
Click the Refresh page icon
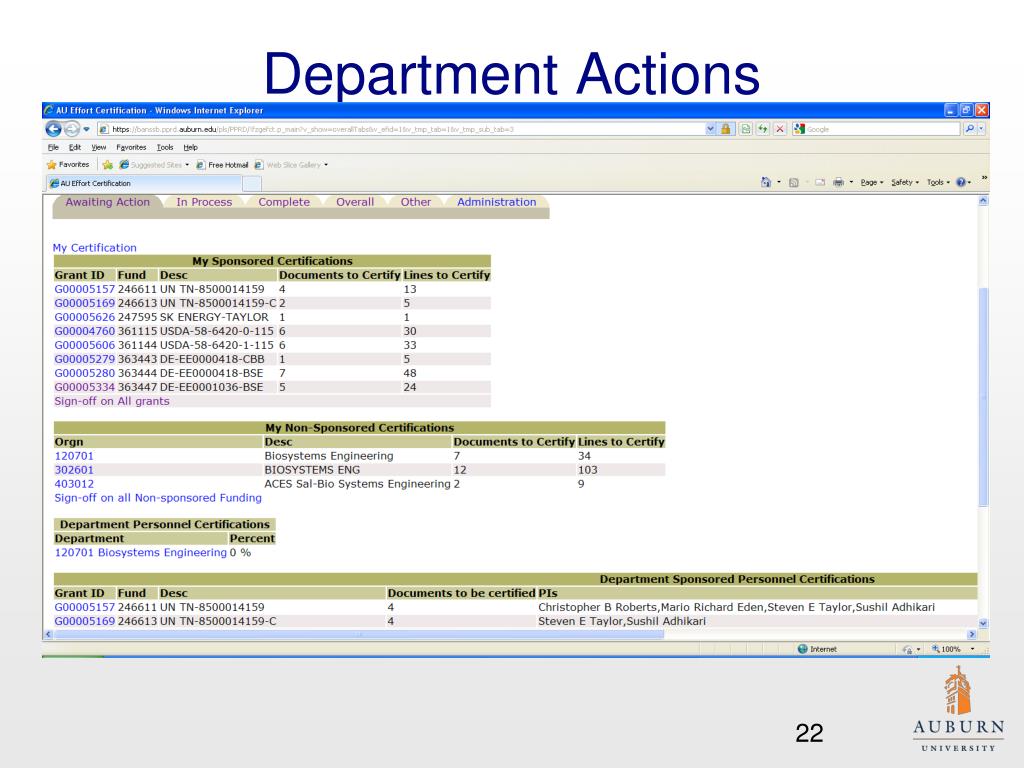pos(762,129)
